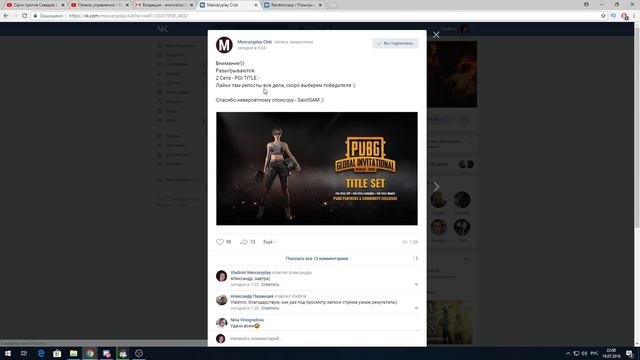Reload the page with refresh icon
Viewport: 640px width, 360px height.
[24, 16]
